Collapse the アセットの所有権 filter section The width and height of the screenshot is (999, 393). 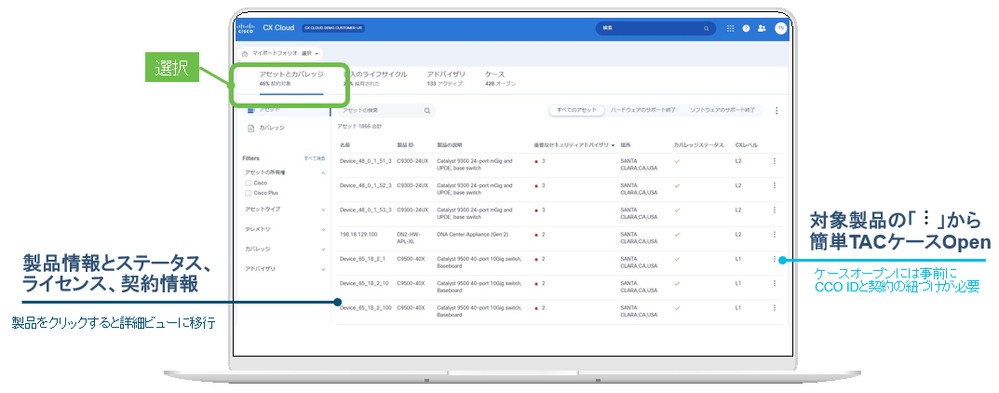click(322, 173)
